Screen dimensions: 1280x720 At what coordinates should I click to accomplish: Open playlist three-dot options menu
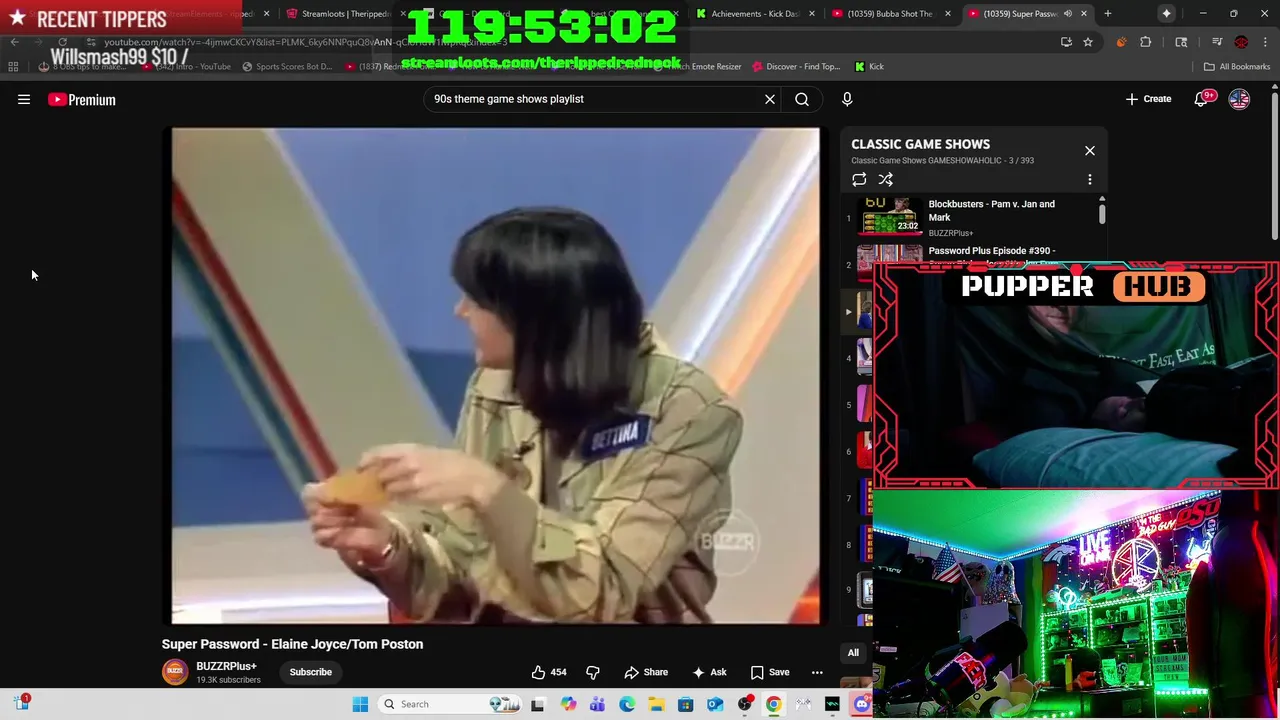click(x=1090, y=180)
